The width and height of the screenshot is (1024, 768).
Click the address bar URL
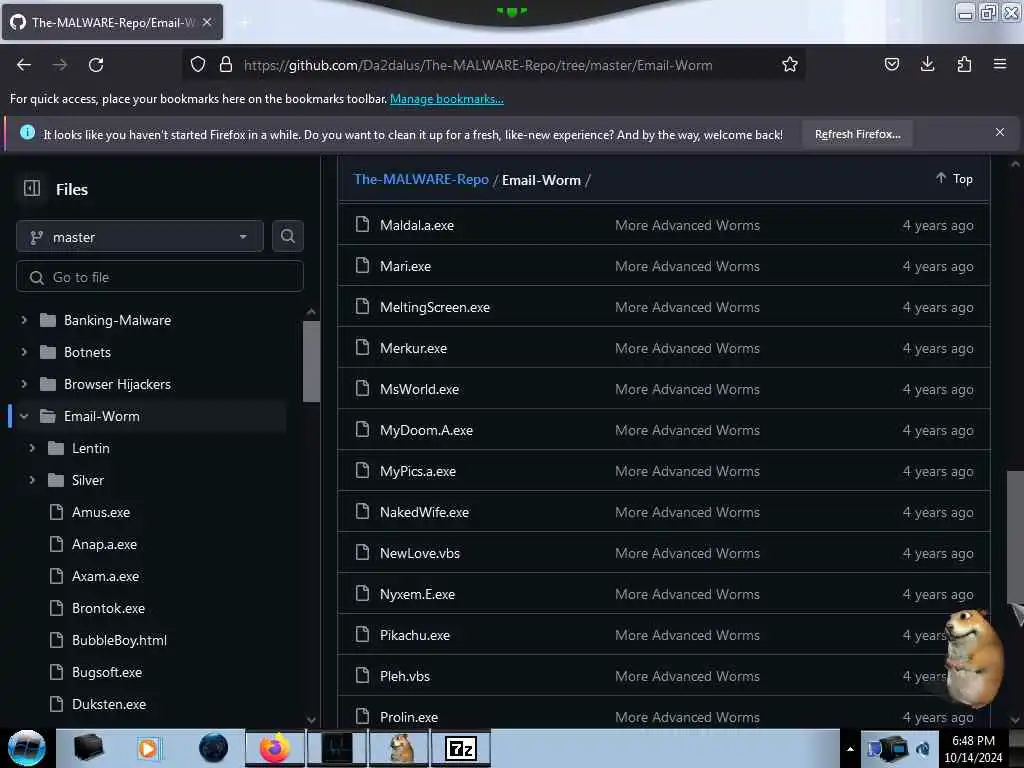click(477, 65)
